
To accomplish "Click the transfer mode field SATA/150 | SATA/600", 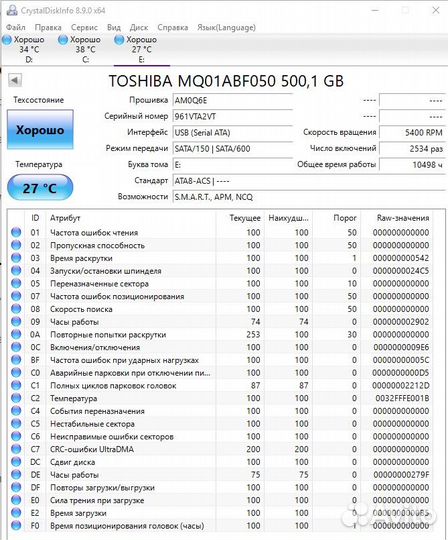I will point(232,149).
